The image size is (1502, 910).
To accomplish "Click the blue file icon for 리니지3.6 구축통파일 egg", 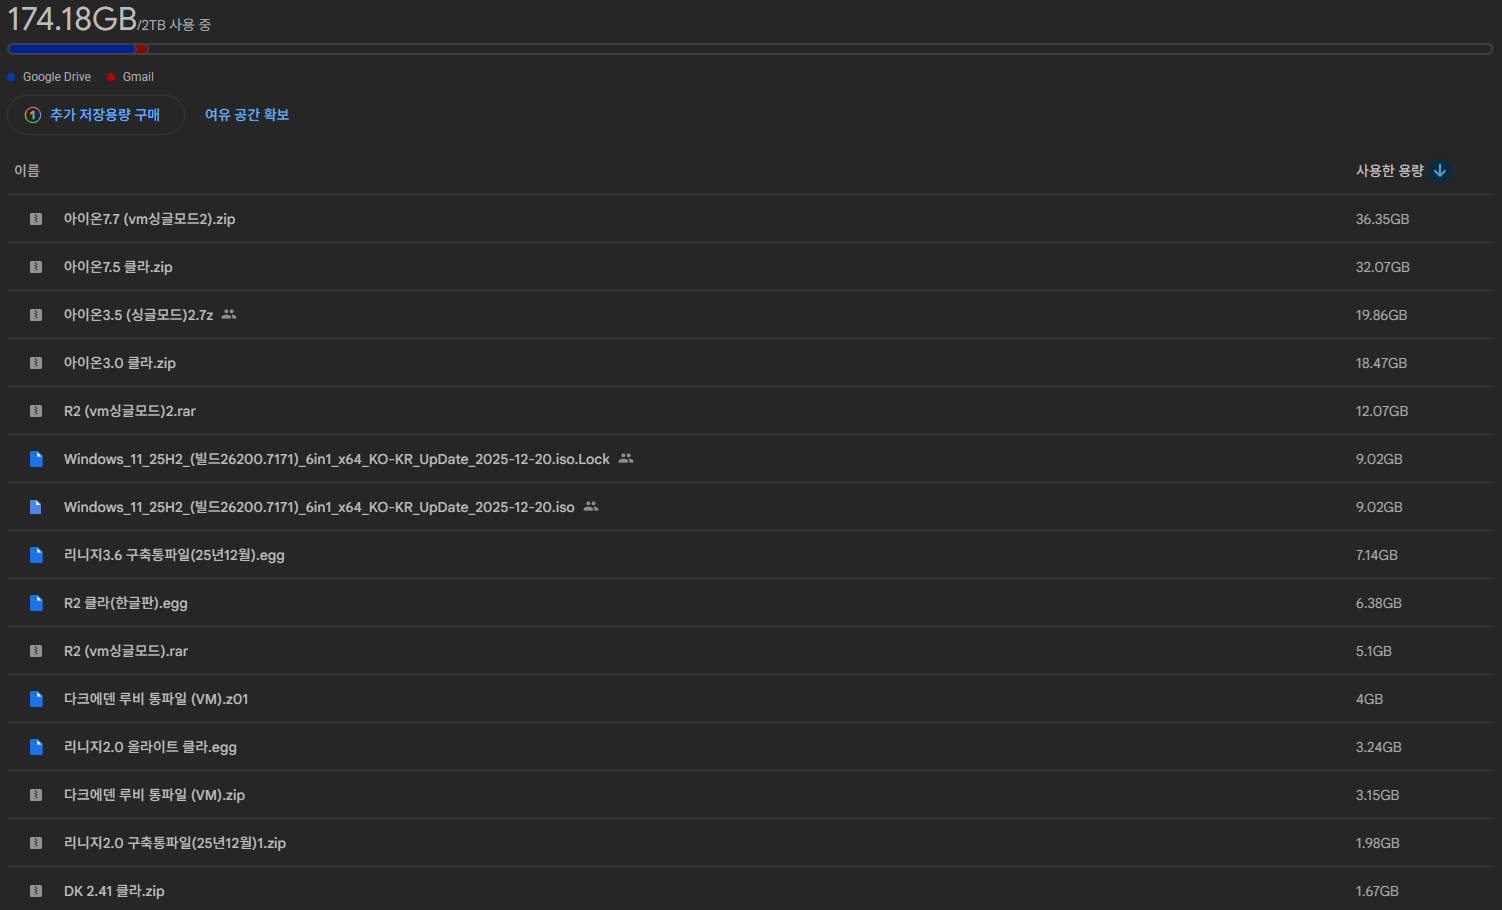I will (x=36, y=555).
